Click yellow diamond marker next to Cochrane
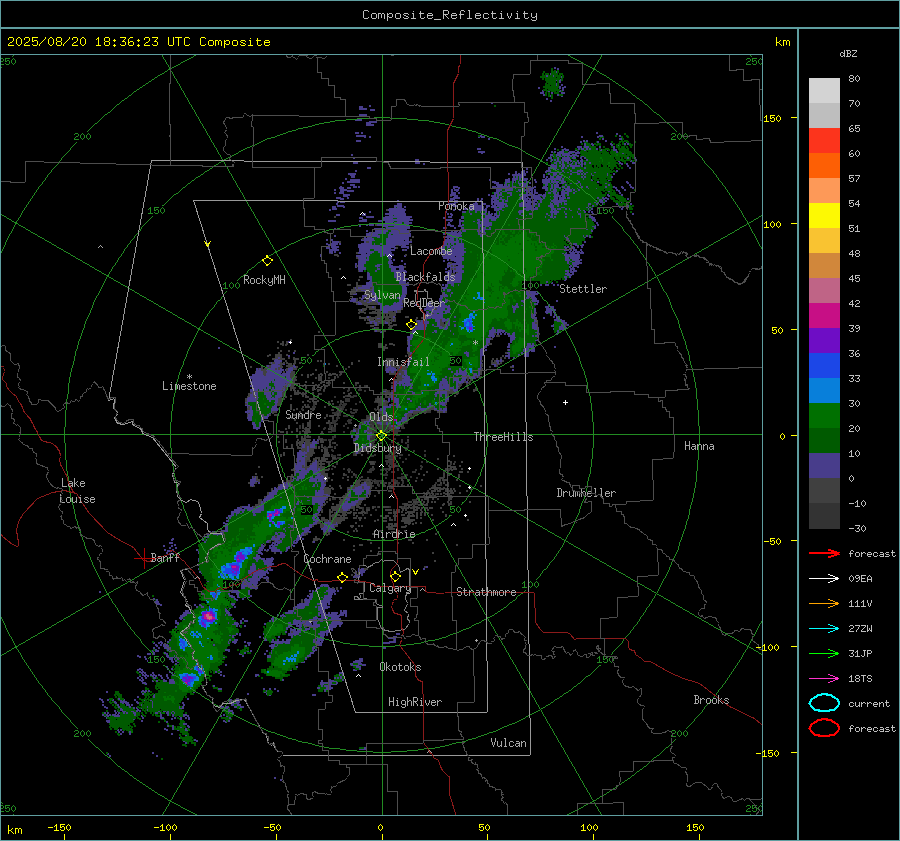The image size is (900, 841). coord(343,577)
